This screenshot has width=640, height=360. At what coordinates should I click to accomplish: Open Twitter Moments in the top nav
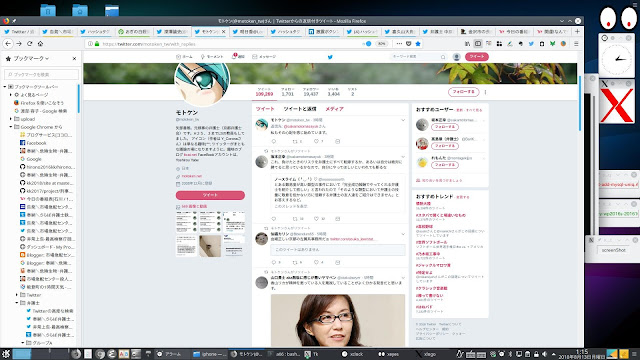point(212,57)
